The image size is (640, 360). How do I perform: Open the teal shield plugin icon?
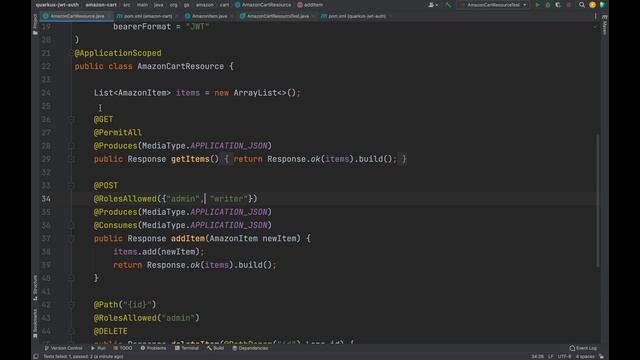point(602,5)
